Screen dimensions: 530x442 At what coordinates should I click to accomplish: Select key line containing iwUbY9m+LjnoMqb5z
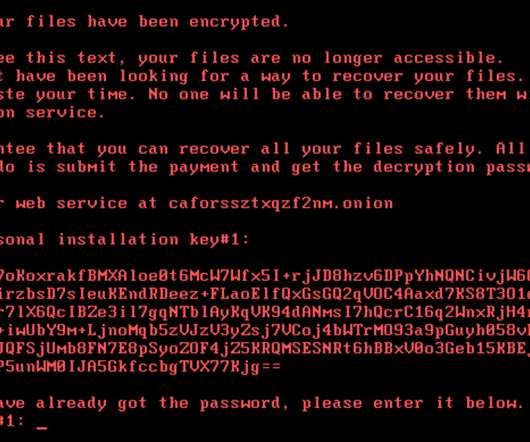pyautogui.click(x=265, y=331)
